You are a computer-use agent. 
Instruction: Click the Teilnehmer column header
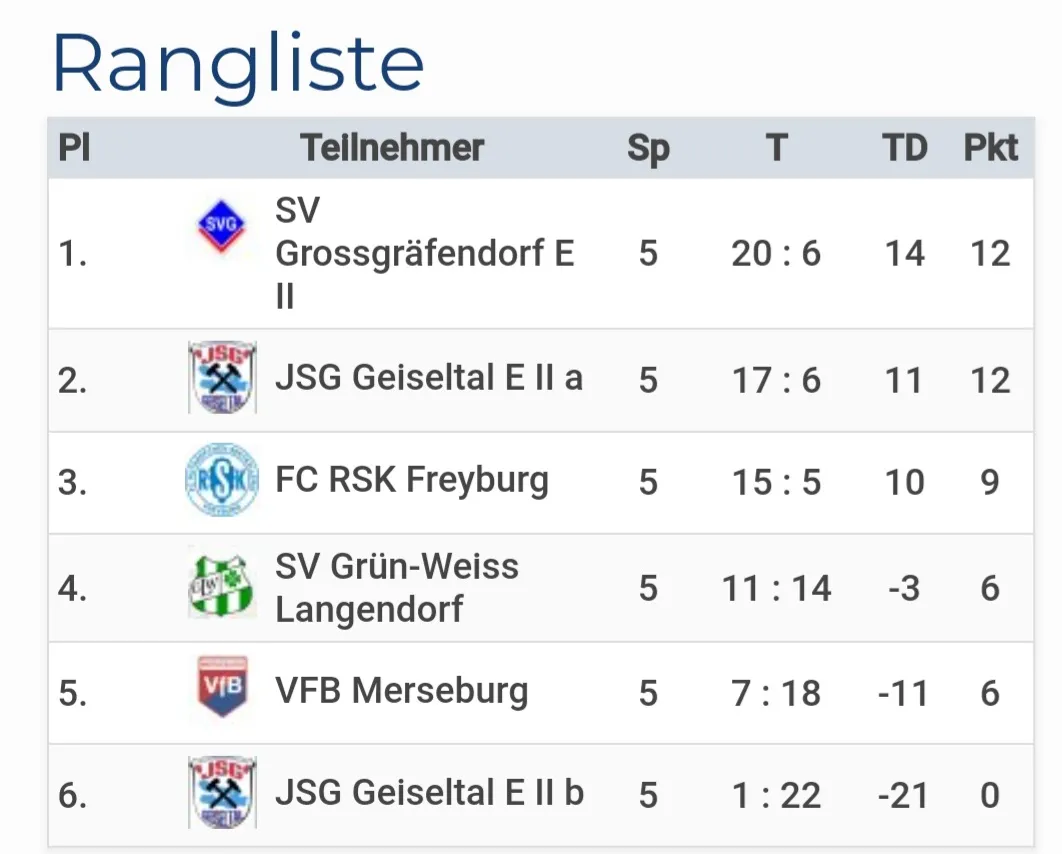392,148
